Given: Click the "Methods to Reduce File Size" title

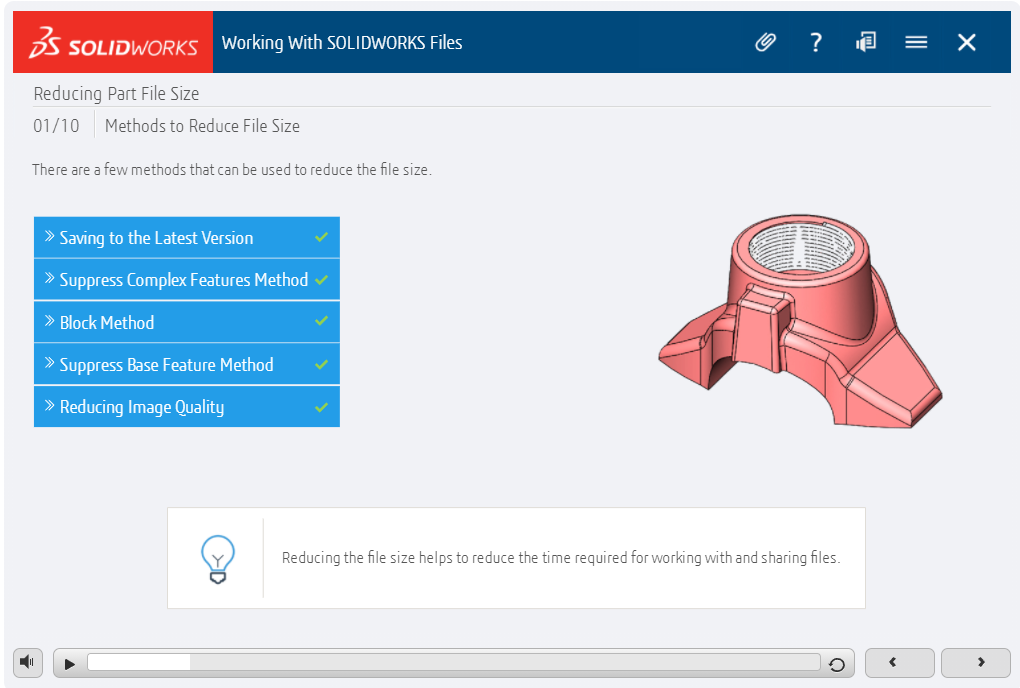Looking at the screenshot, I should (202, 126).
